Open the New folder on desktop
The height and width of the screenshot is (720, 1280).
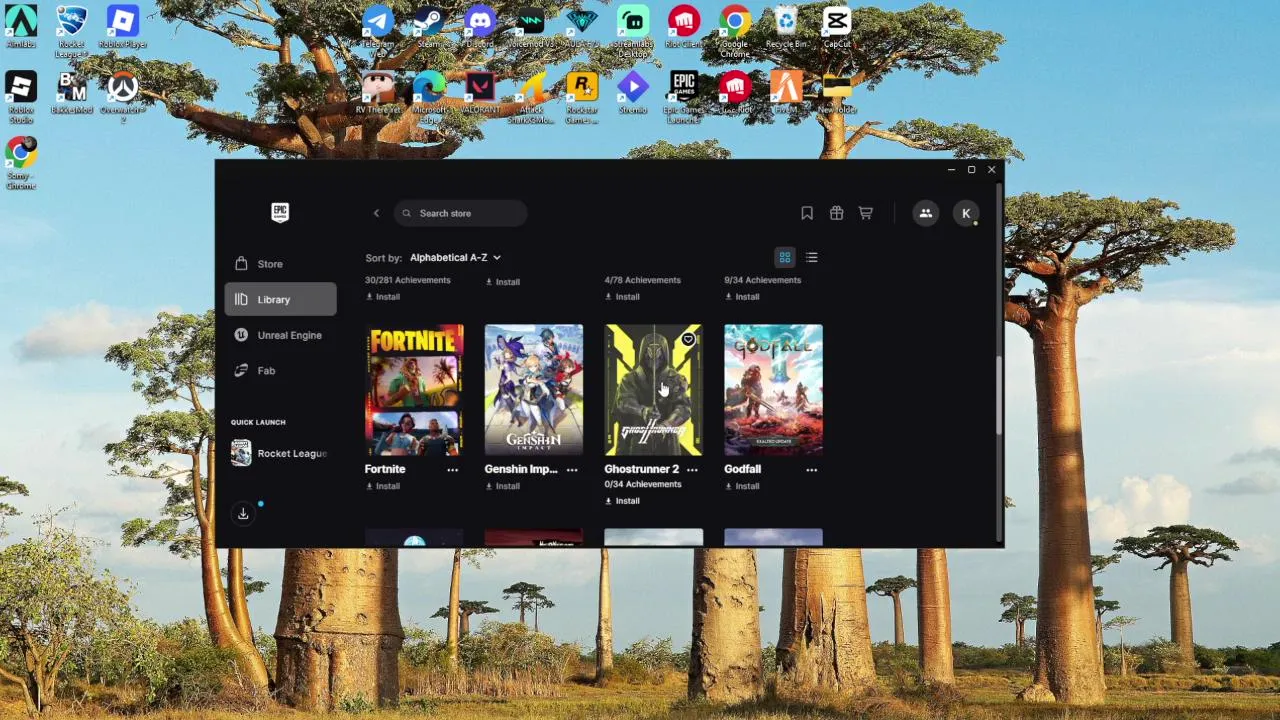coord(837,92)
